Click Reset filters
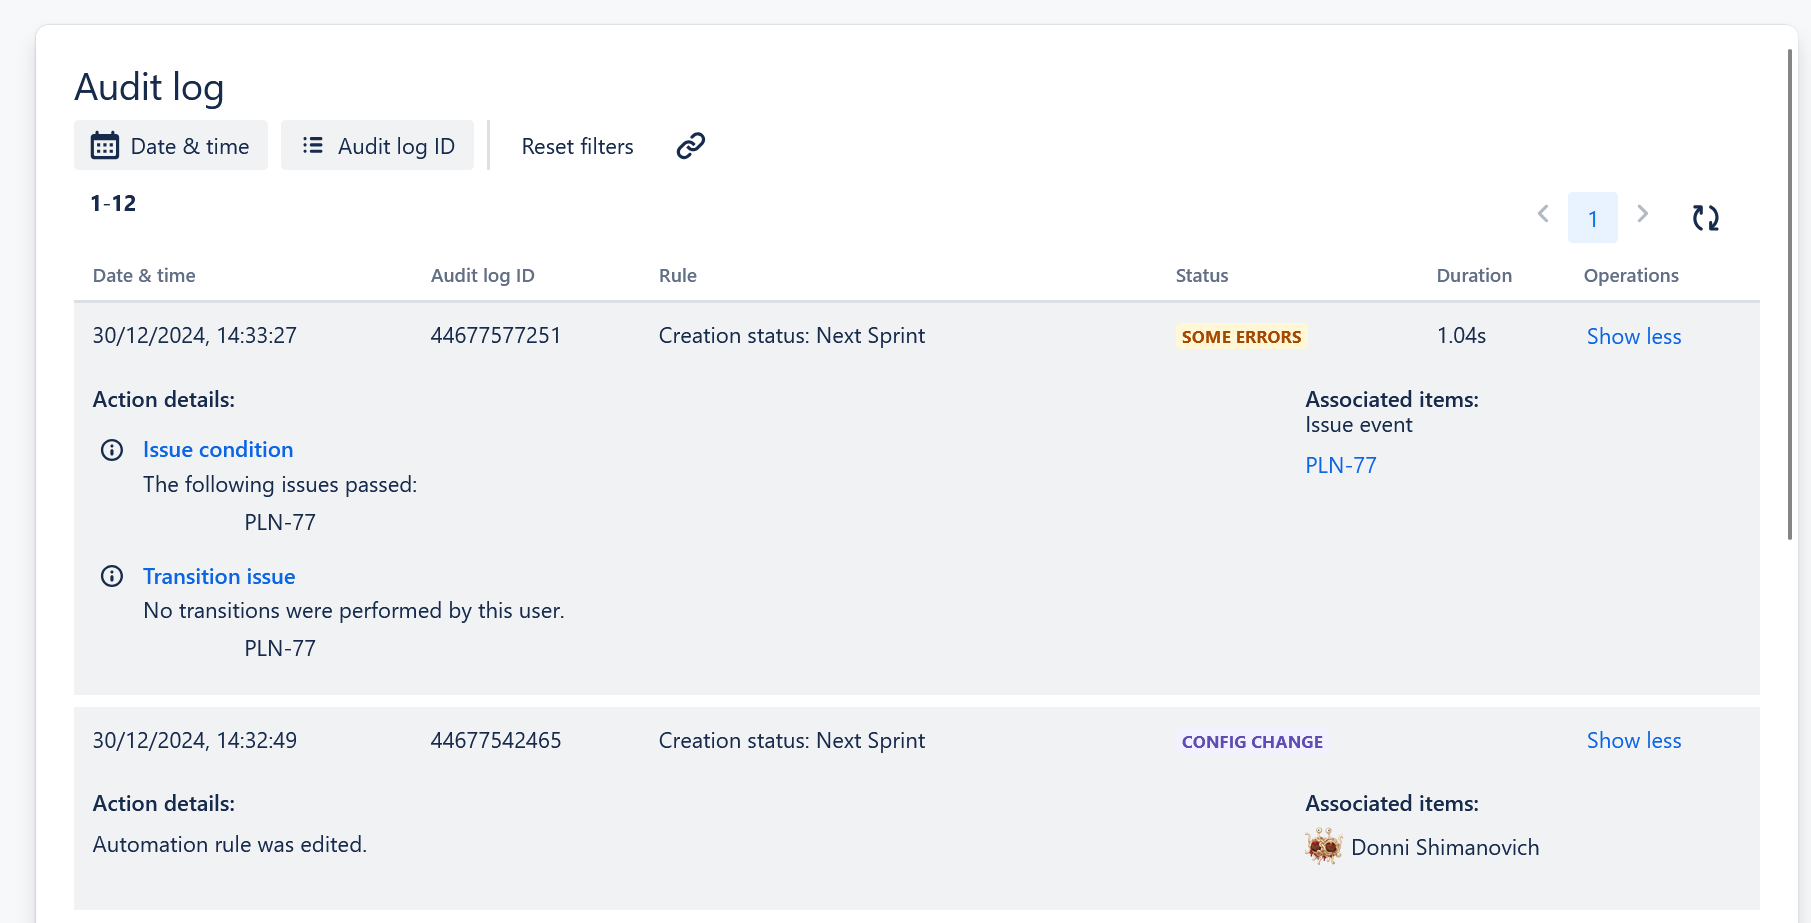 (577, 146)
